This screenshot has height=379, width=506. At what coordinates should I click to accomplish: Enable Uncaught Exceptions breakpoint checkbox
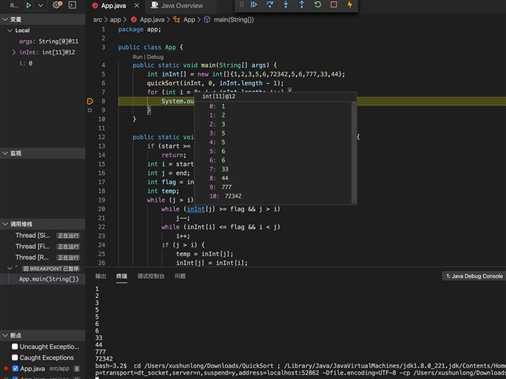pyautogui.click(x=15, y=347)
